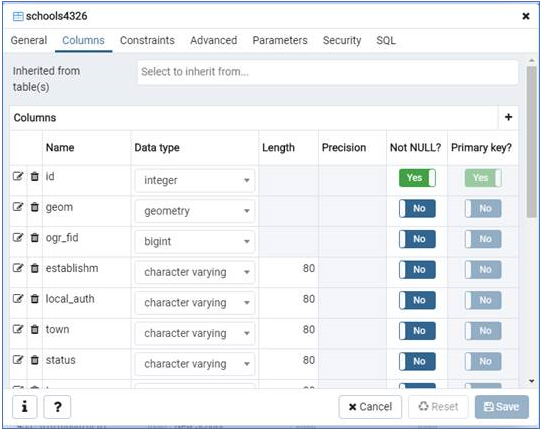
Task: Open the help question mark button
Action: [57, 407]
